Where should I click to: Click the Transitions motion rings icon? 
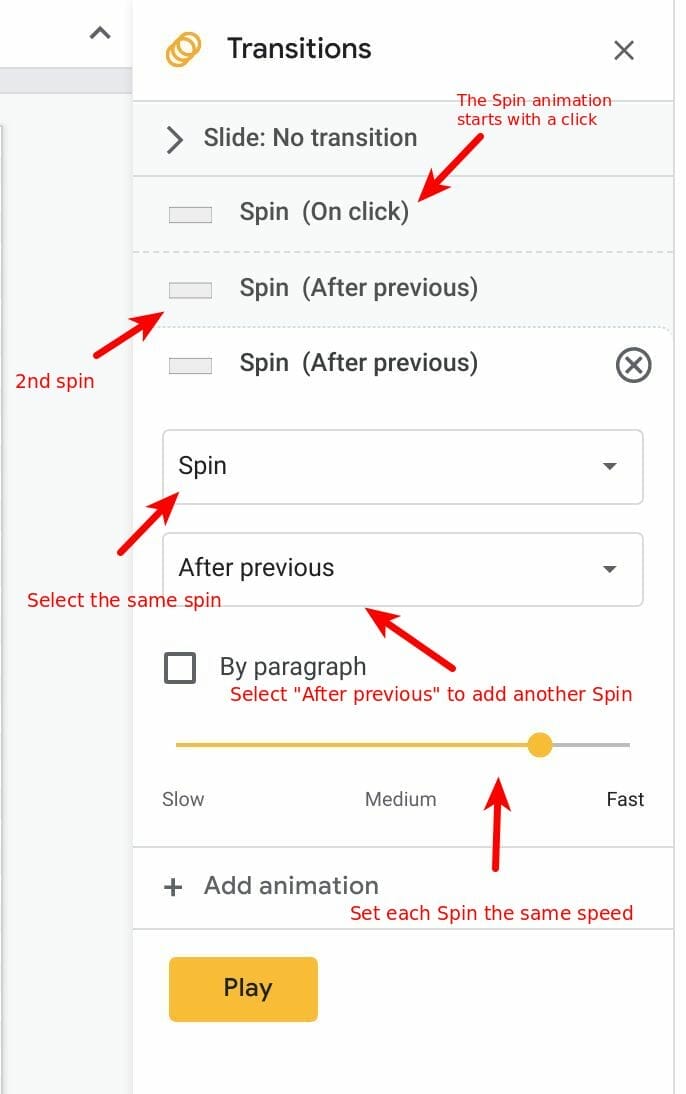coord(184,50)
